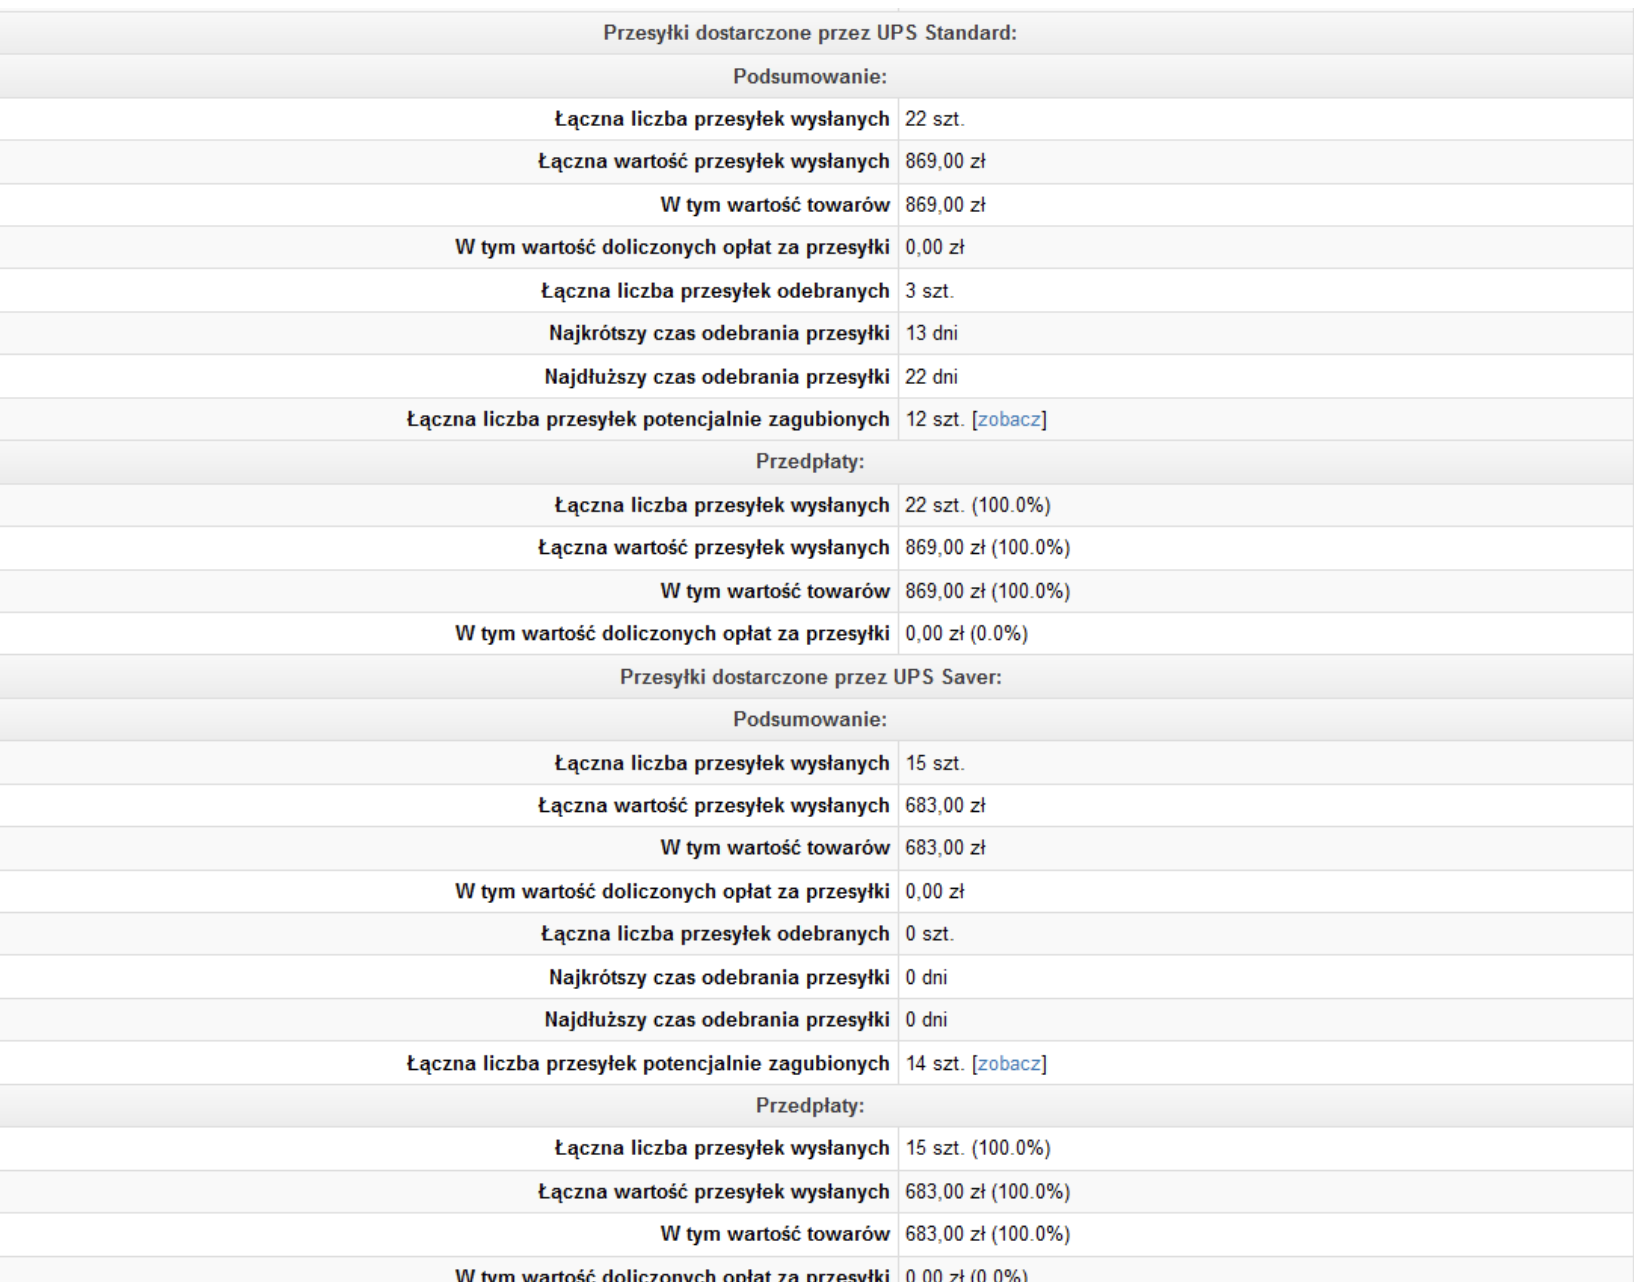Click the 683,00 zł total value in UPS Saver summary
1634x1282 pixels.
(x=946, y=805)
